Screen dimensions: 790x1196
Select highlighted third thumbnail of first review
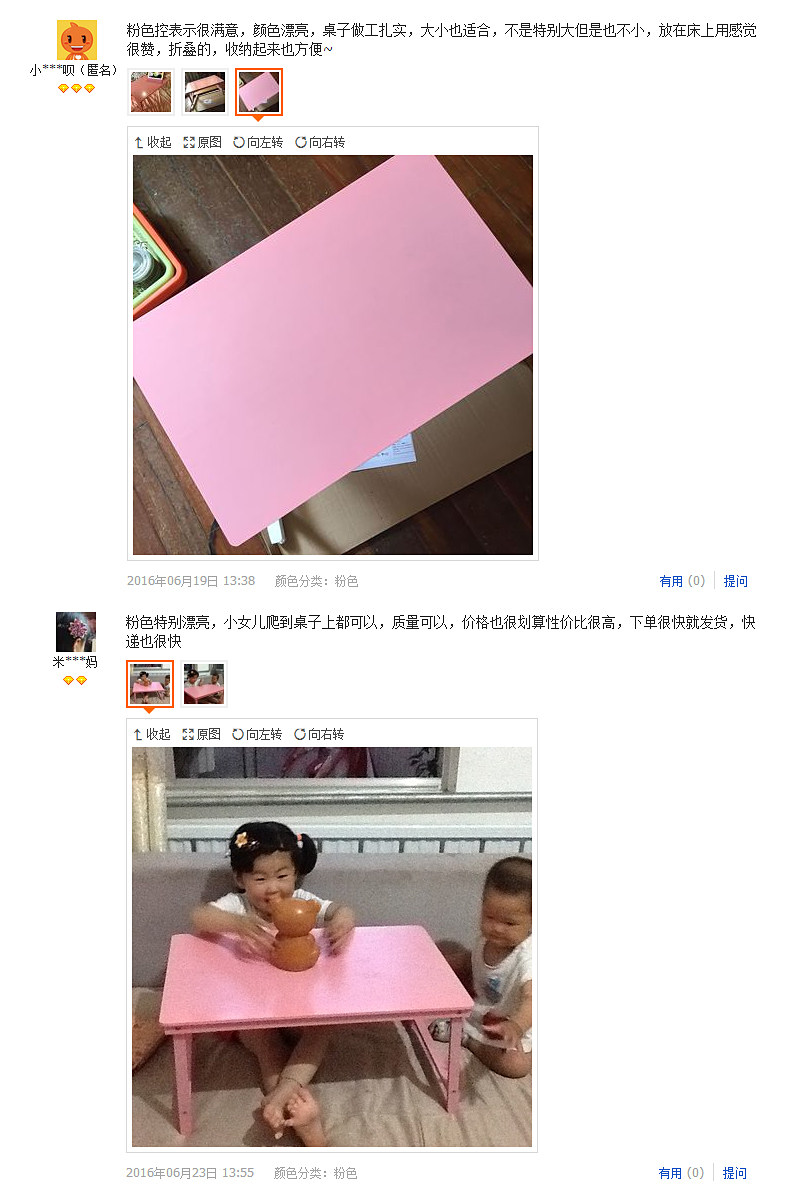259,92
